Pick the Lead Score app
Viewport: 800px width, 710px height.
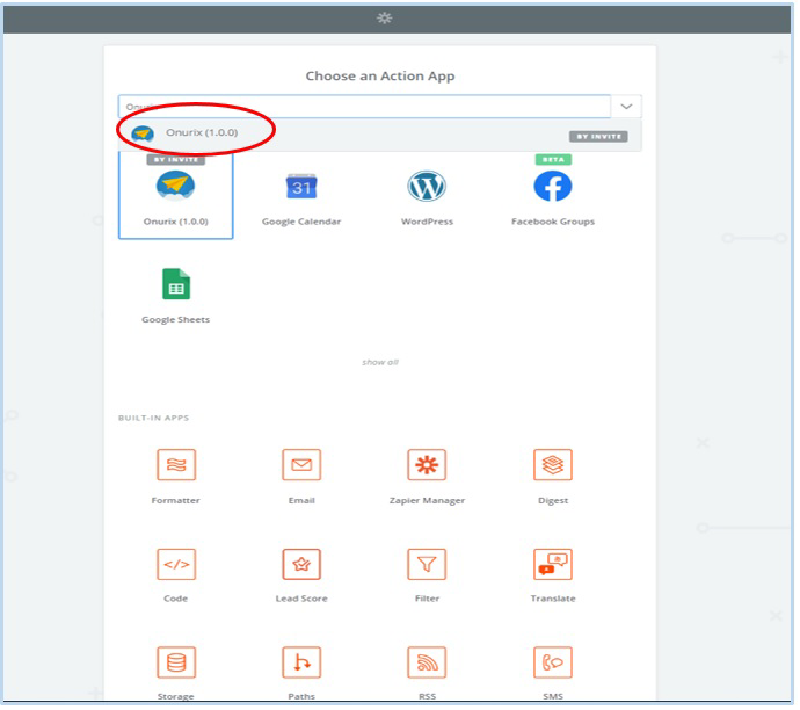click(x=302, y=575)
